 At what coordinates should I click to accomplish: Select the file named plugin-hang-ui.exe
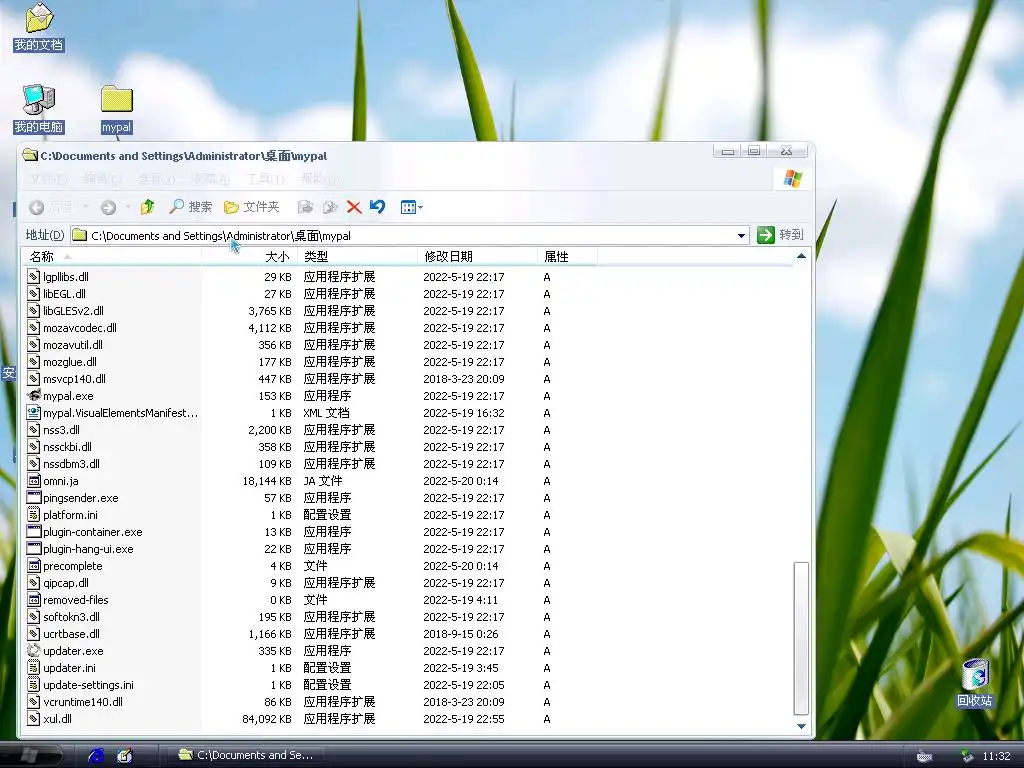(x=88, y=549)
